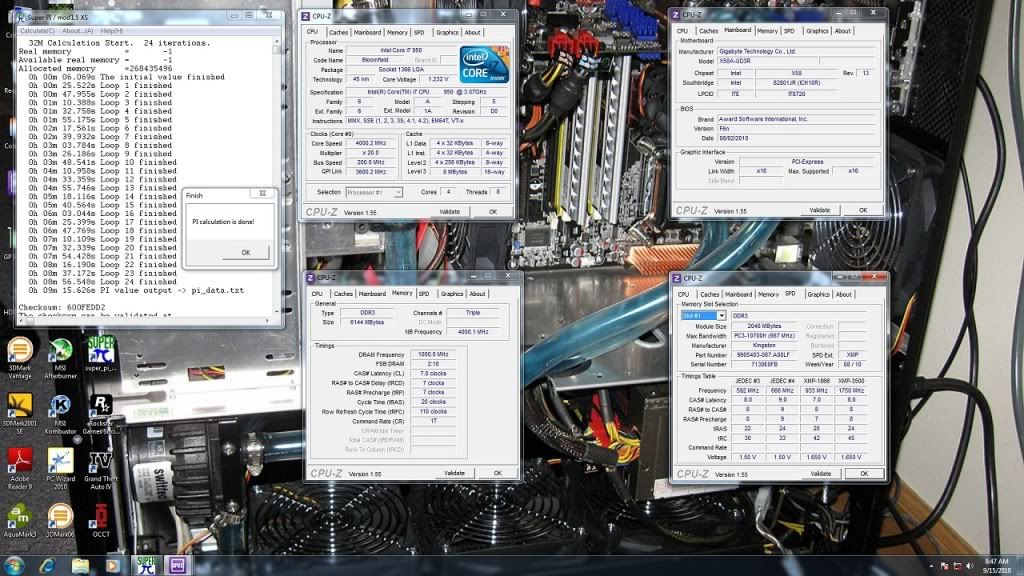The image size is (1024, 576).
Task: Open the Windows Start menu orb
Action: tap(14, 566)
